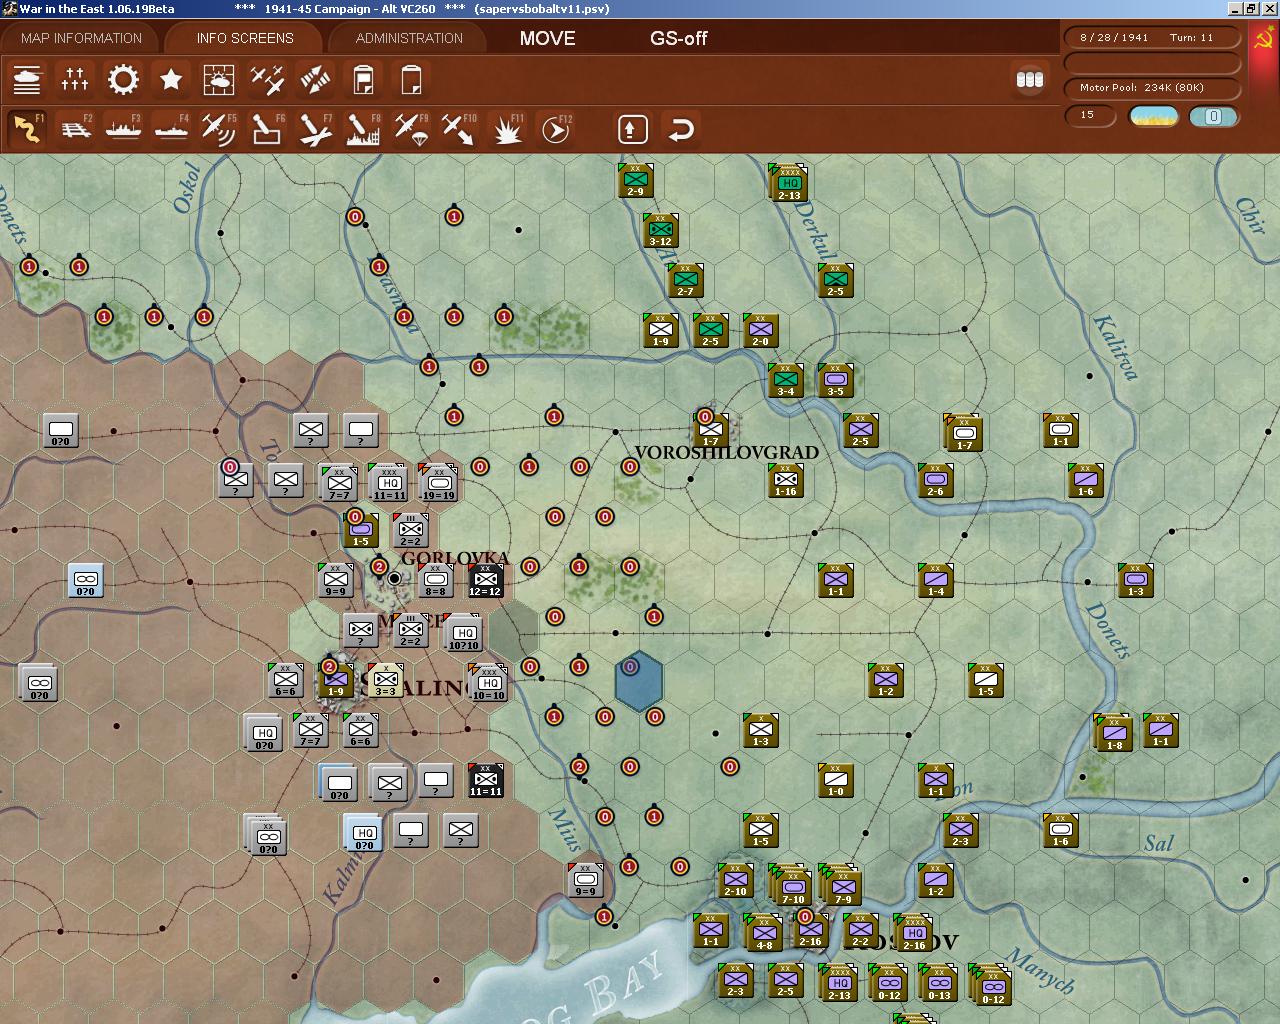
Task: Select the F2 rail move mode icon
Action: [75, 129]
